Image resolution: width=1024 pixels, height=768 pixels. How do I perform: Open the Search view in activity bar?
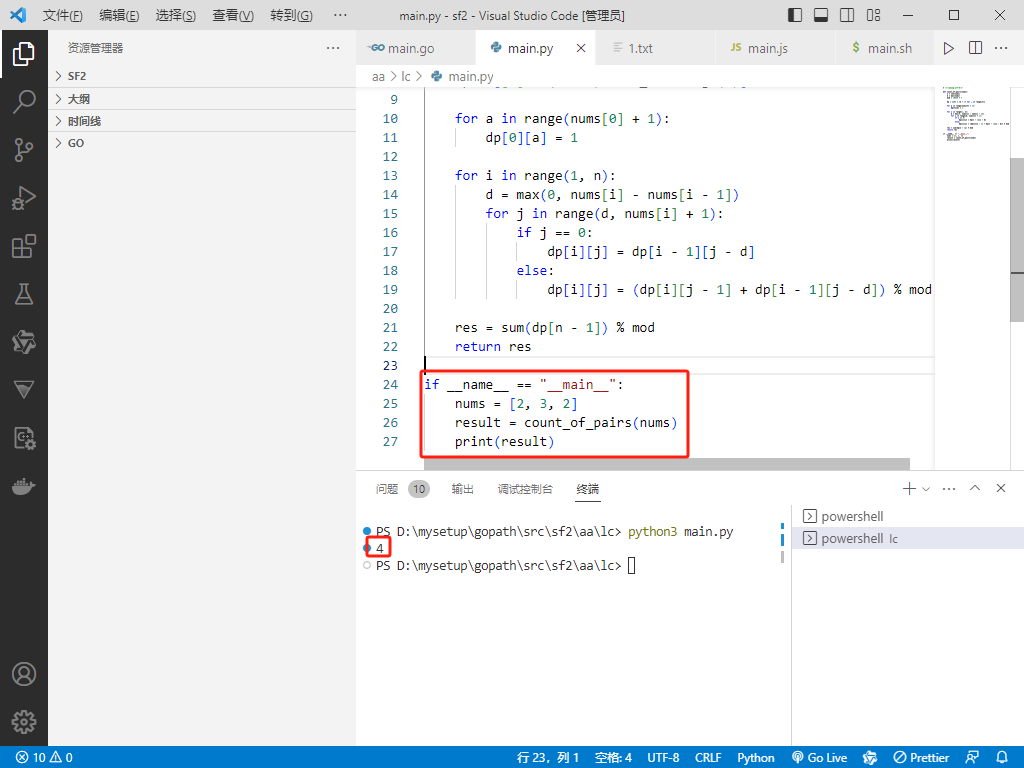click(24, 102)
